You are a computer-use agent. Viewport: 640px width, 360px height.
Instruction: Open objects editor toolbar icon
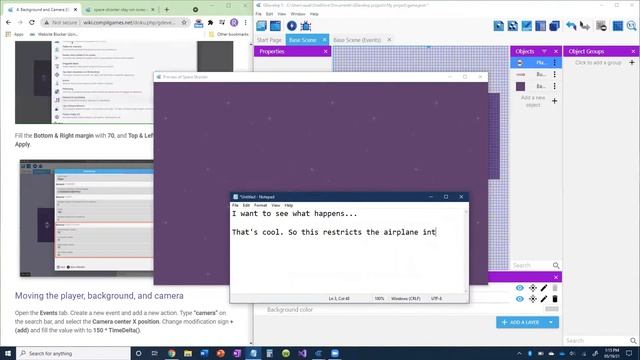pyautogui.click(x=499, y=26)
